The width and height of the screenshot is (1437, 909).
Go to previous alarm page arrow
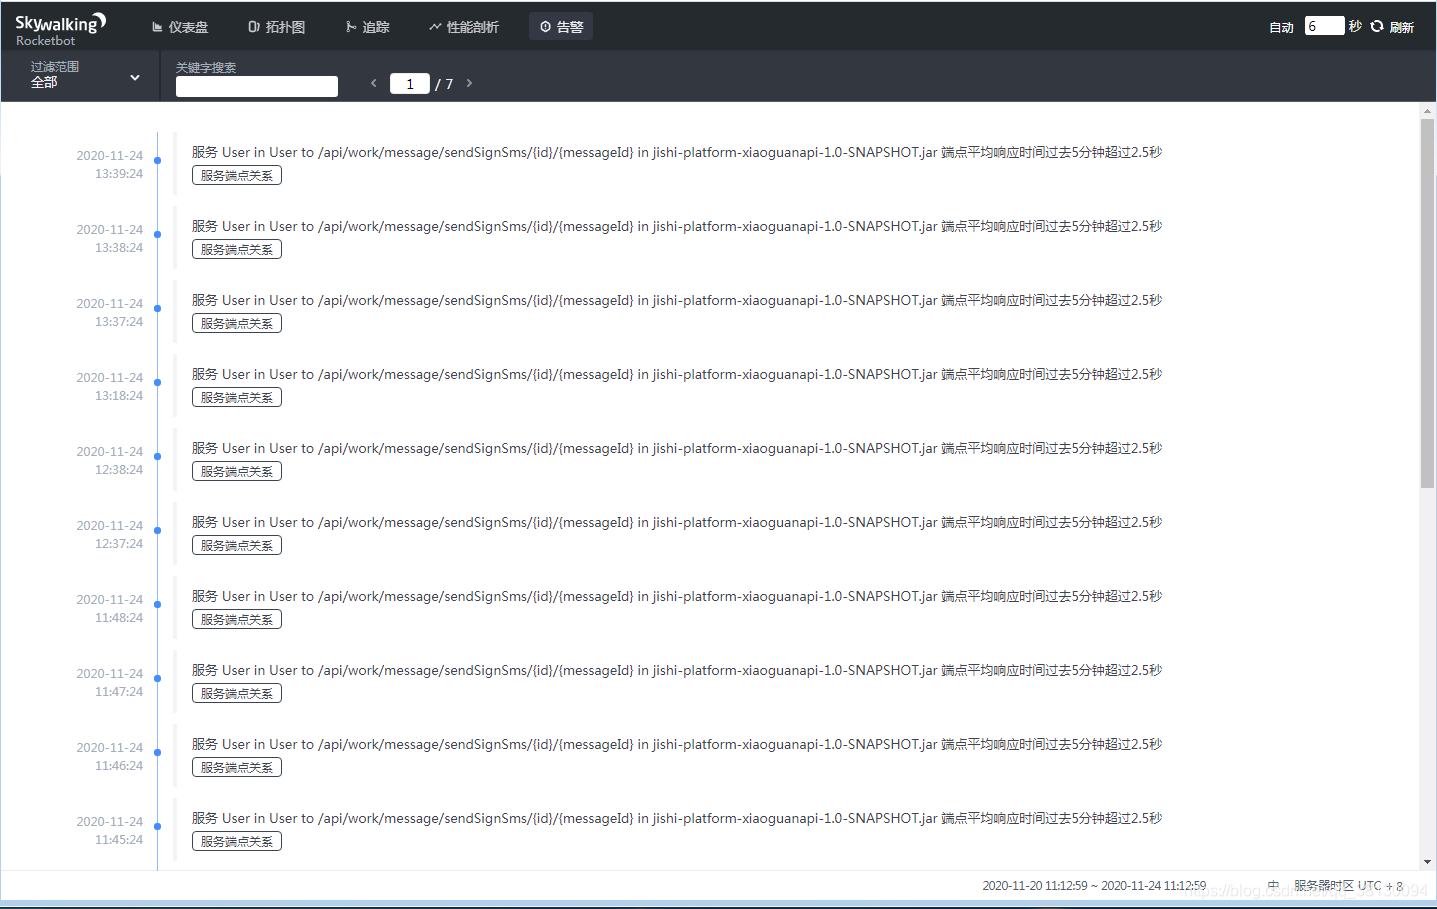(374, 83)
